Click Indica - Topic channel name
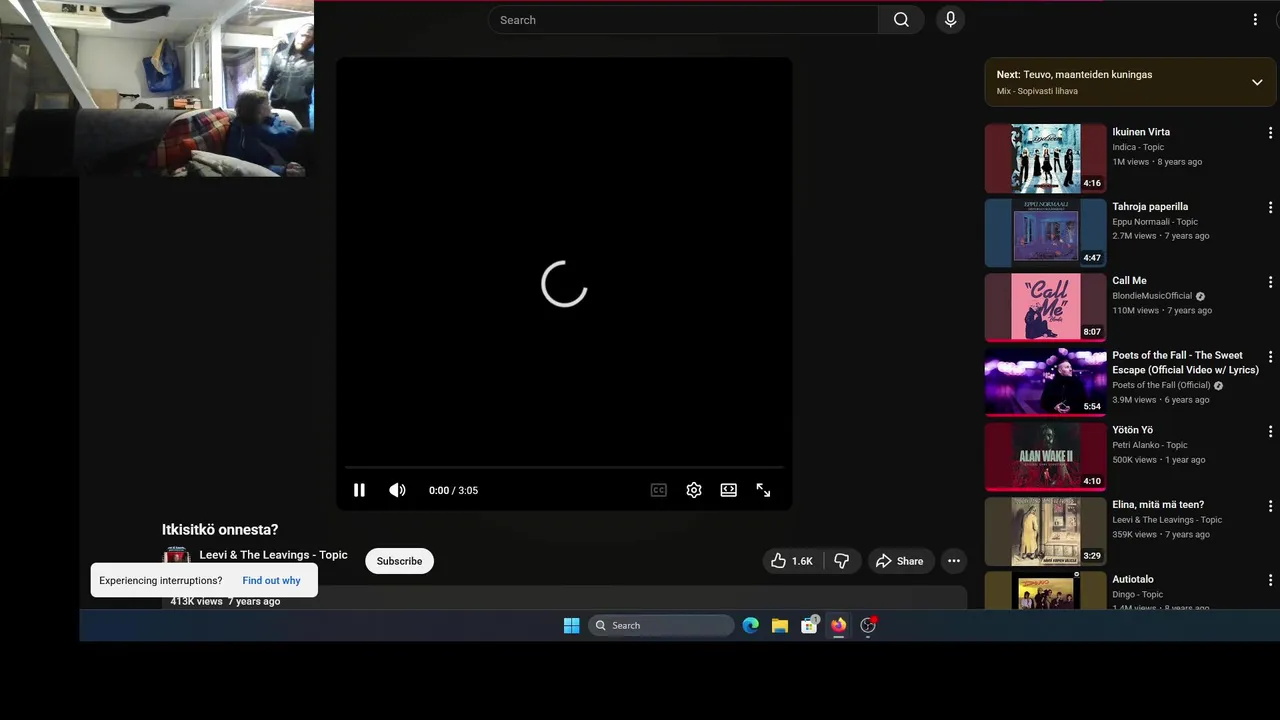The image size is (1280, 720). [x=1138, y=147]
